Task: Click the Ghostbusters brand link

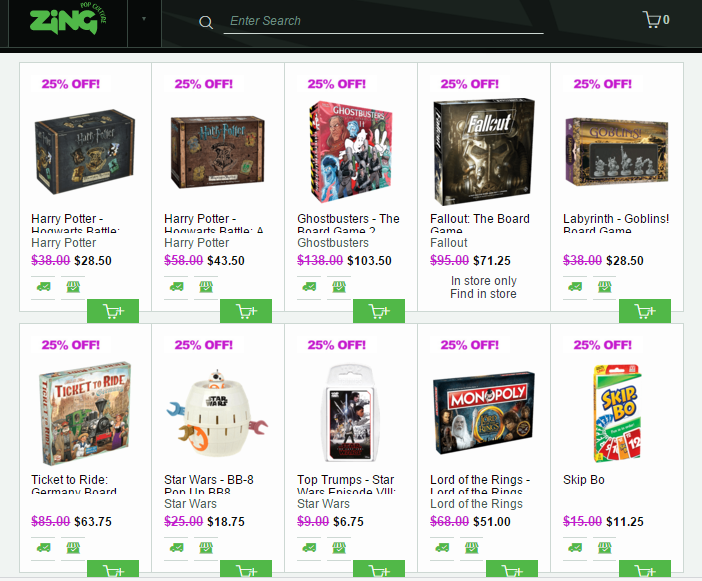Action: tap(333, 243)
